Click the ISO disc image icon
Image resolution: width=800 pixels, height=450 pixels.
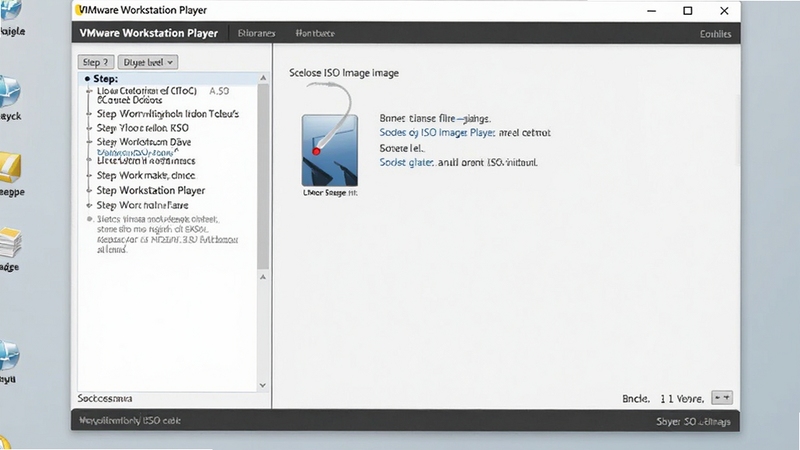pyautogui.click(x=330, y=150)
